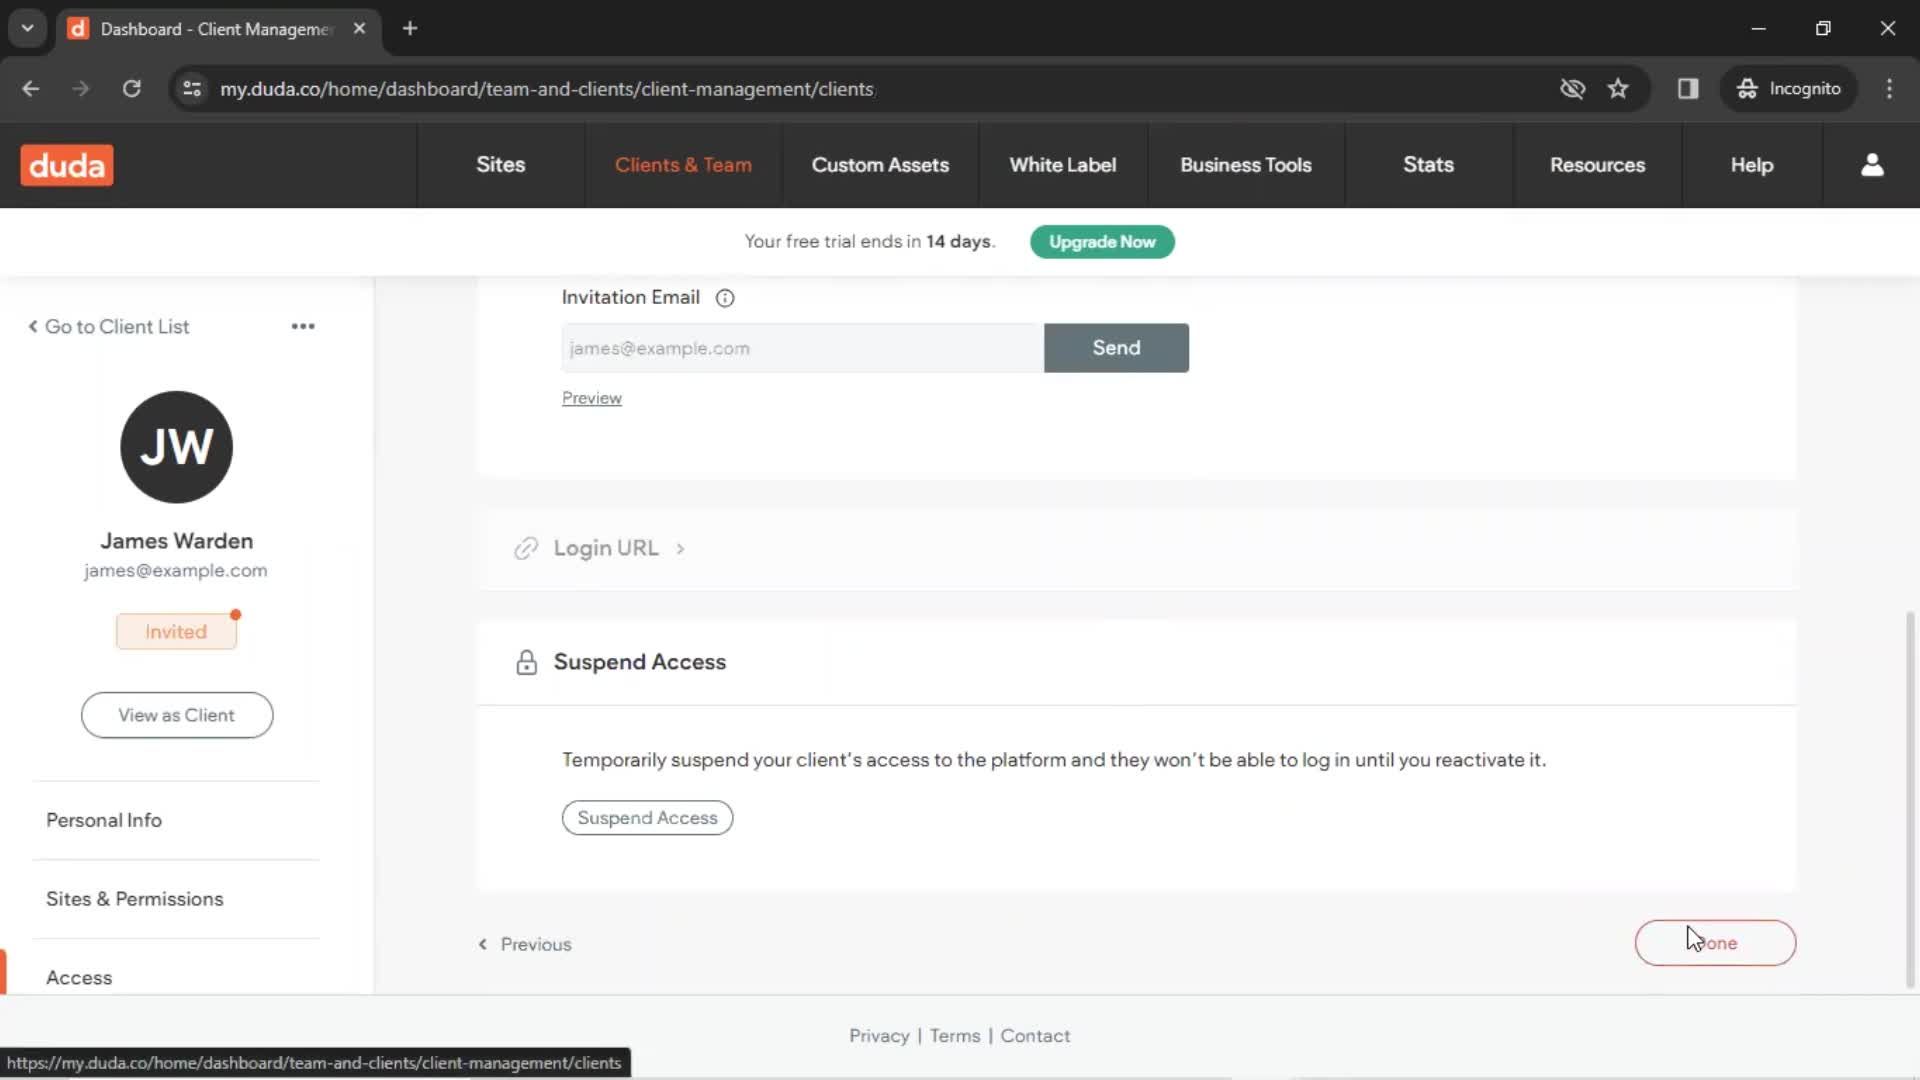This screenshot has width=1920, height=1080.
Task: Click the Suspend Access button
Action: 647,818
